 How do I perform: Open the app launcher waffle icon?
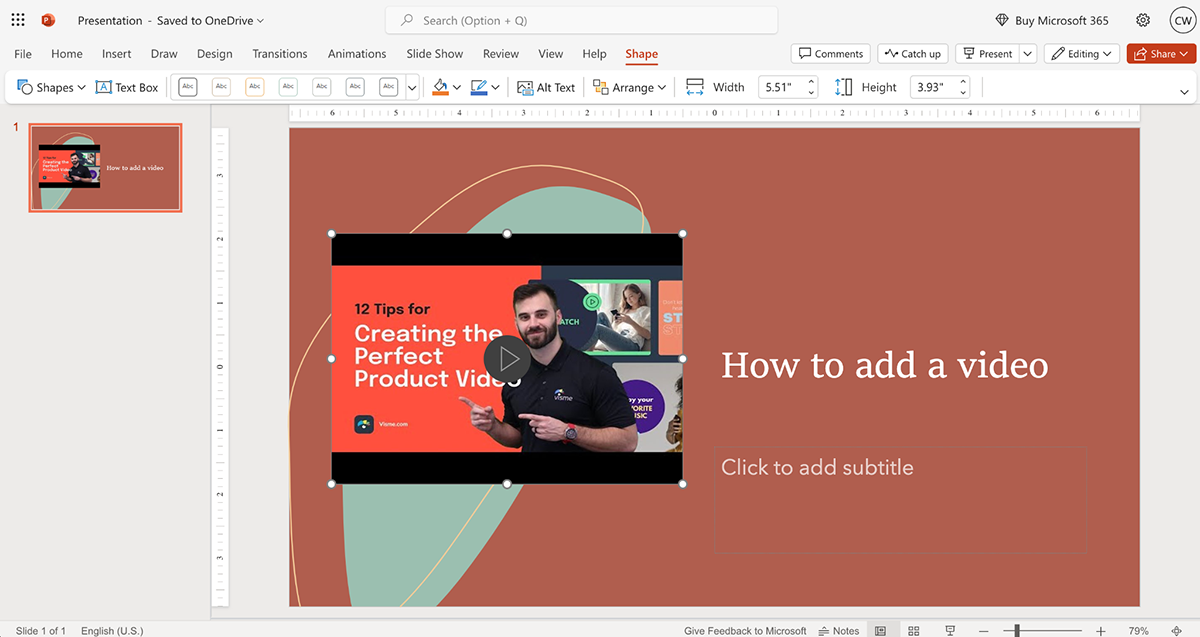coord(18,20)
